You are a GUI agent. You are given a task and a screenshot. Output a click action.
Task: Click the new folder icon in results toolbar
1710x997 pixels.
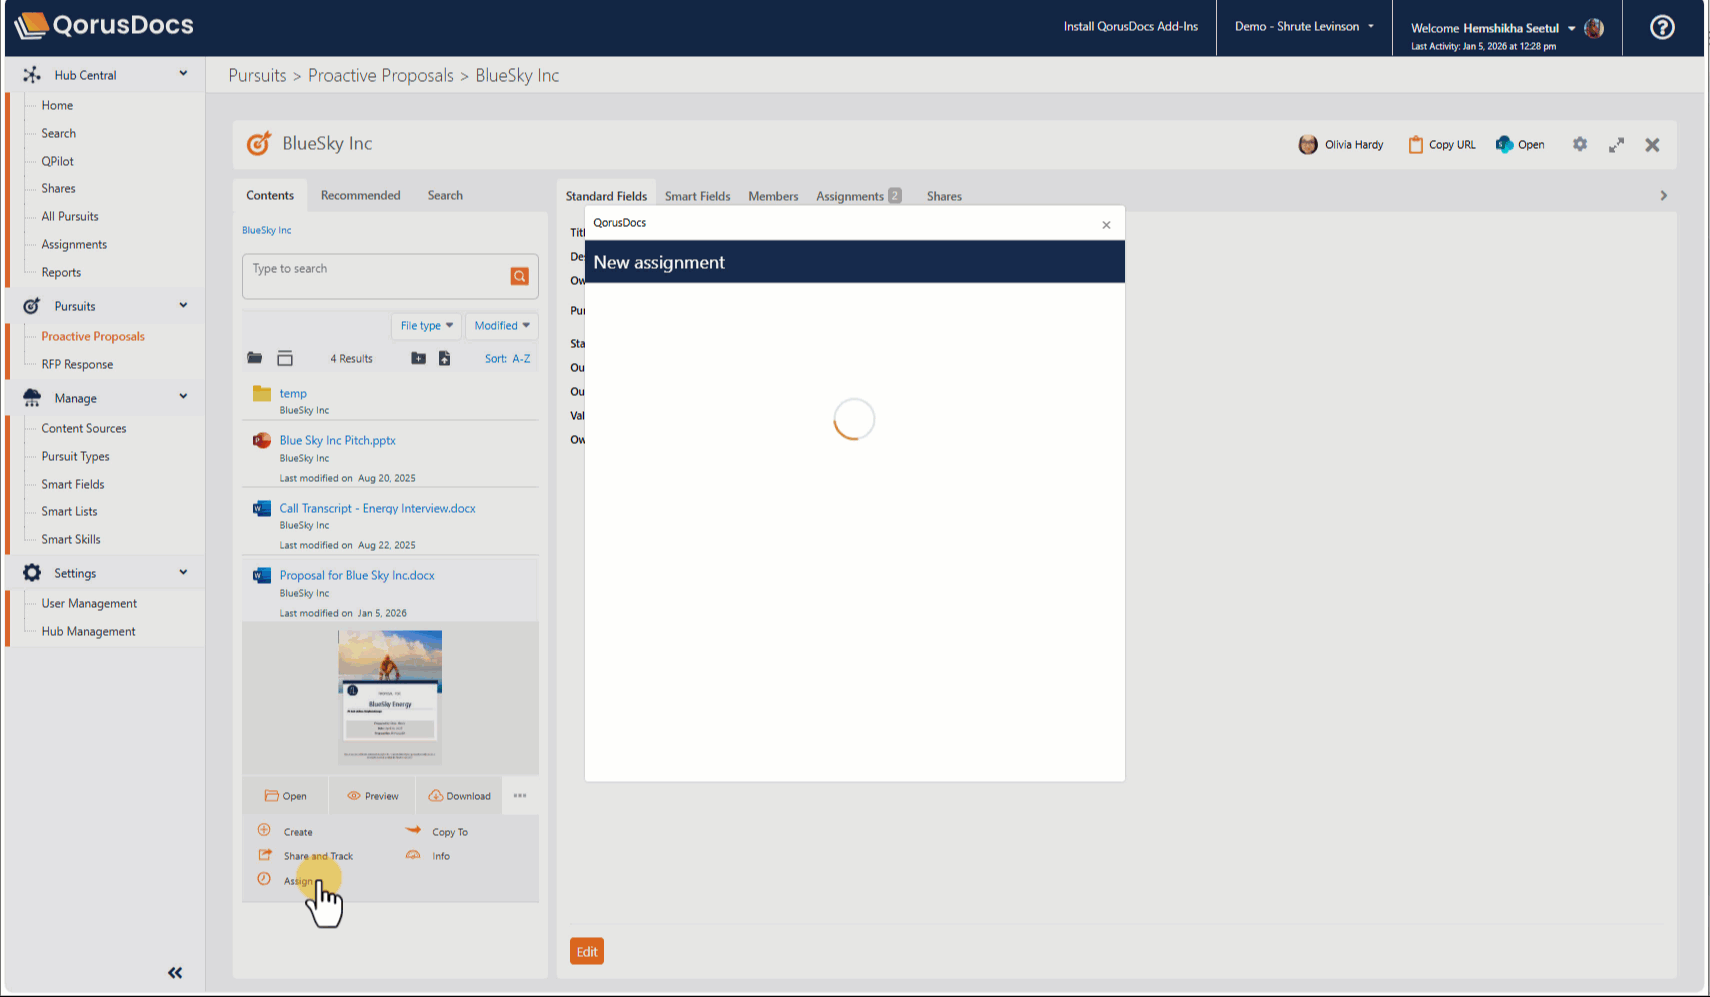[x=418, y=358]
